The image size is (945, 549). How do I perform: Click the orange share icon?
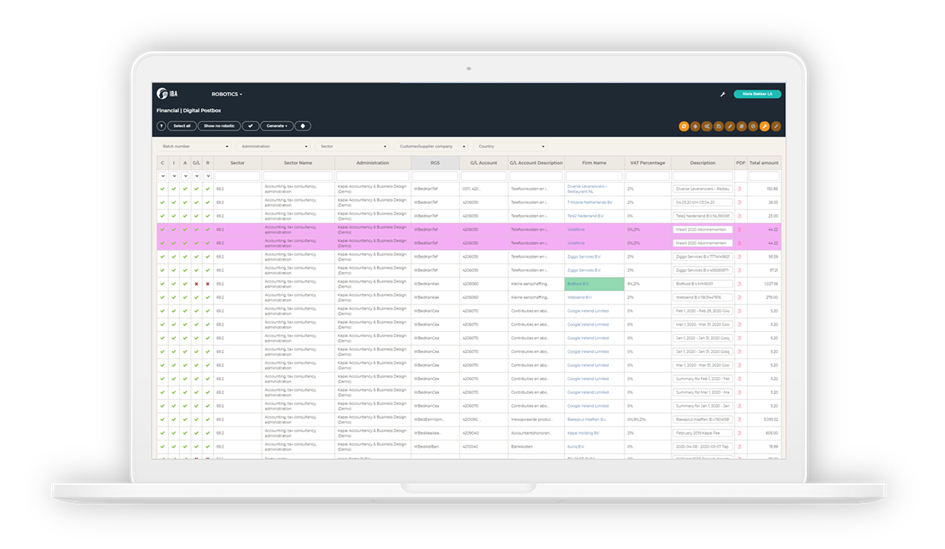point(707,126)
